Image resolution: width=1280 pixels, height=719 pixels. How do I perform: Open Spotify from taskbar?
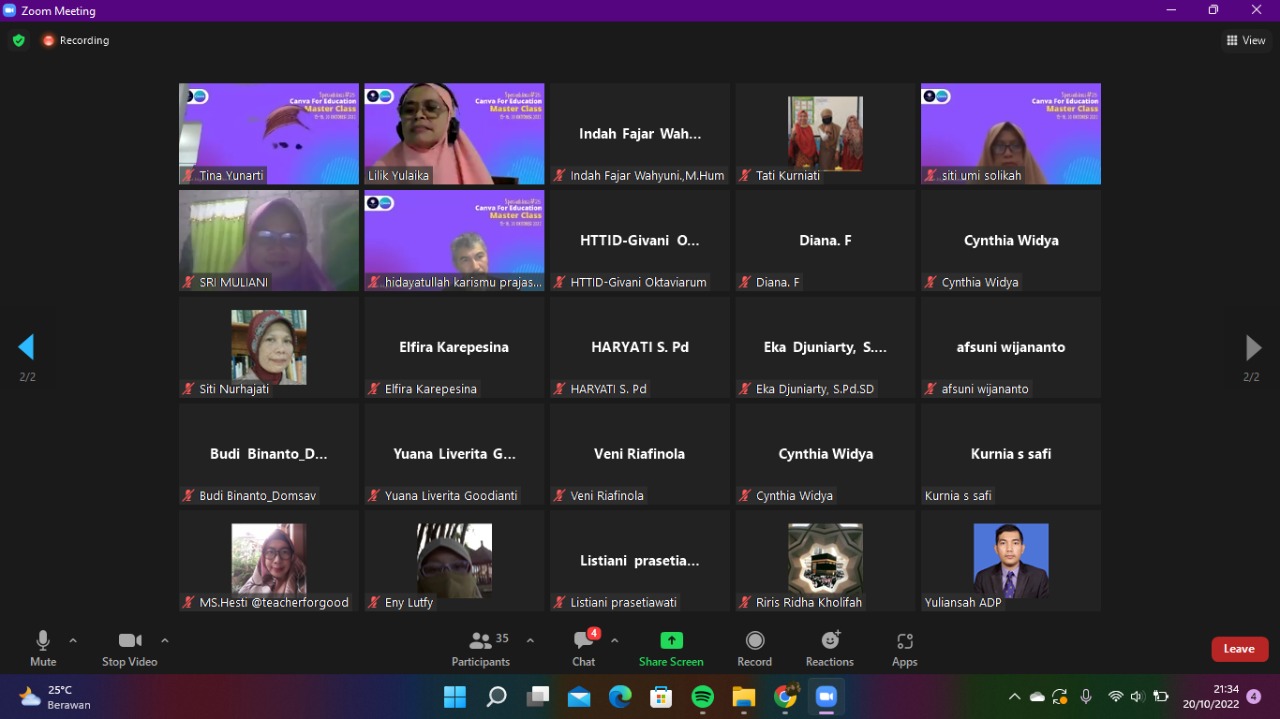[x=703, y=697]
